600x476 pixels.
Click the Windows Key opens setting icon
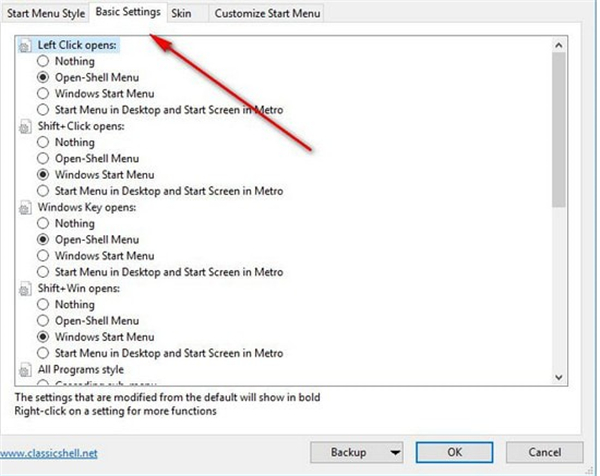[x=27, y=208]
